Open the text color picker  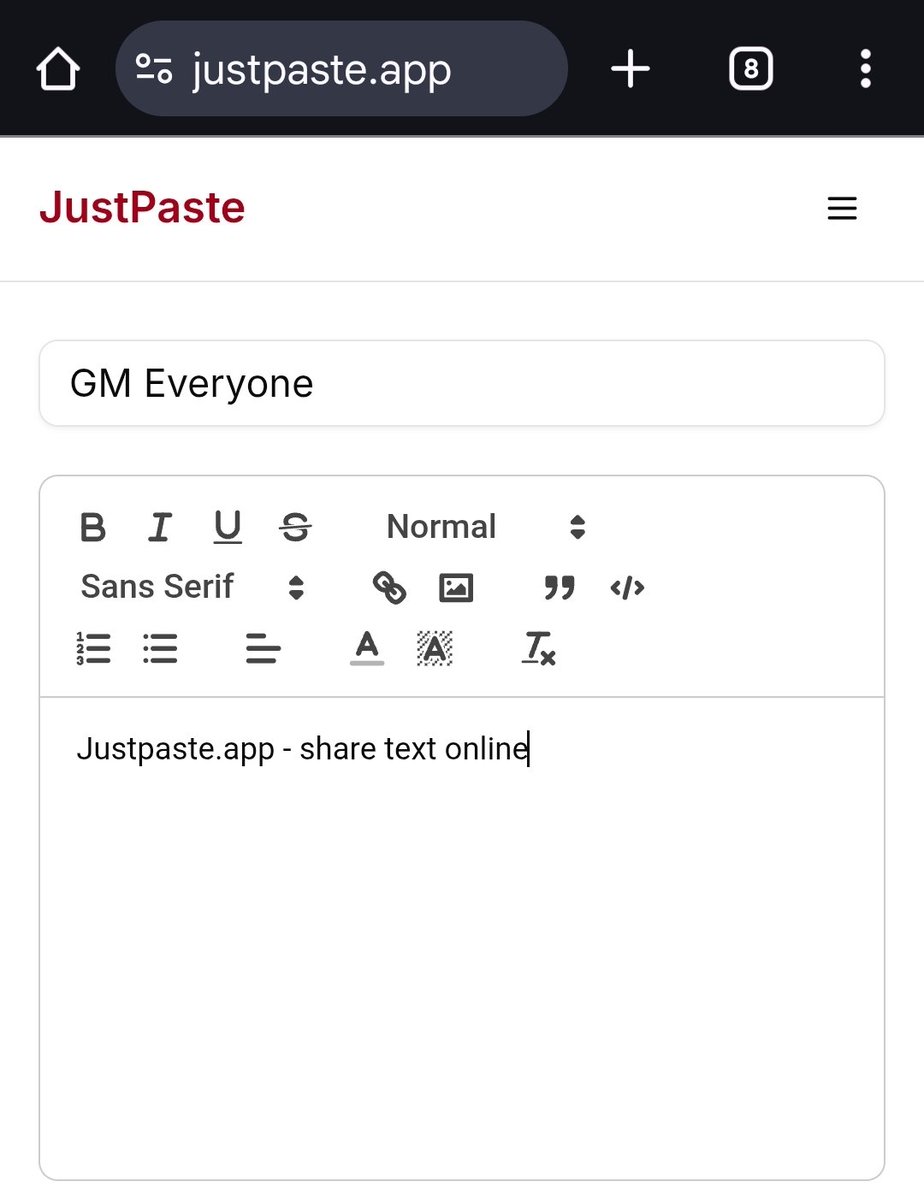tap(366, 649)
